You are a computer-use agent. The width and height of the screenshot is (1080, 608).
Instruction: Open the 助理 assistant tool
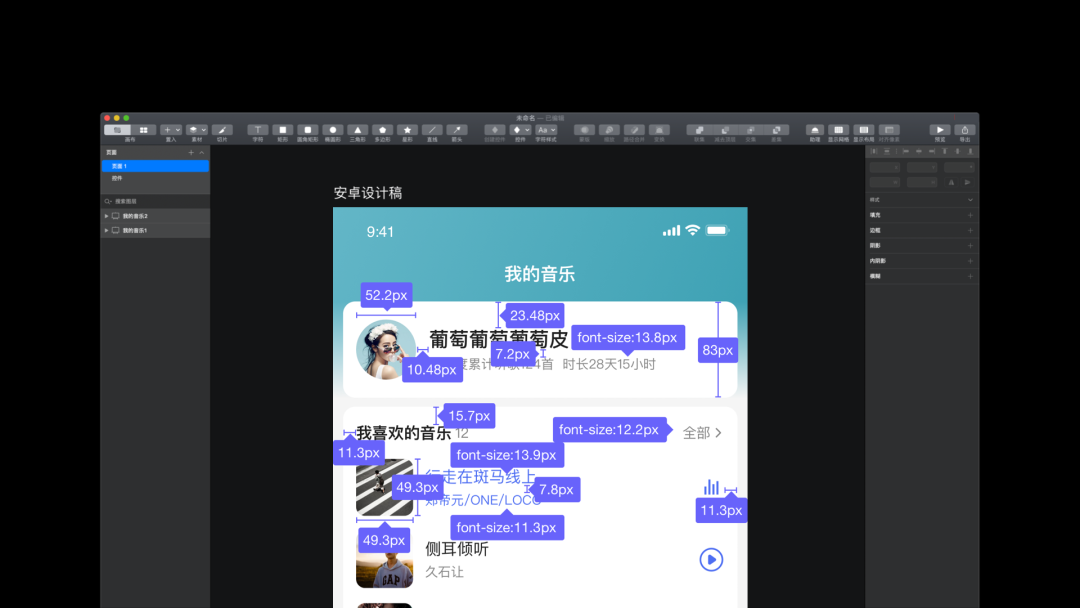pyautogui.click(x=815, y=129)
